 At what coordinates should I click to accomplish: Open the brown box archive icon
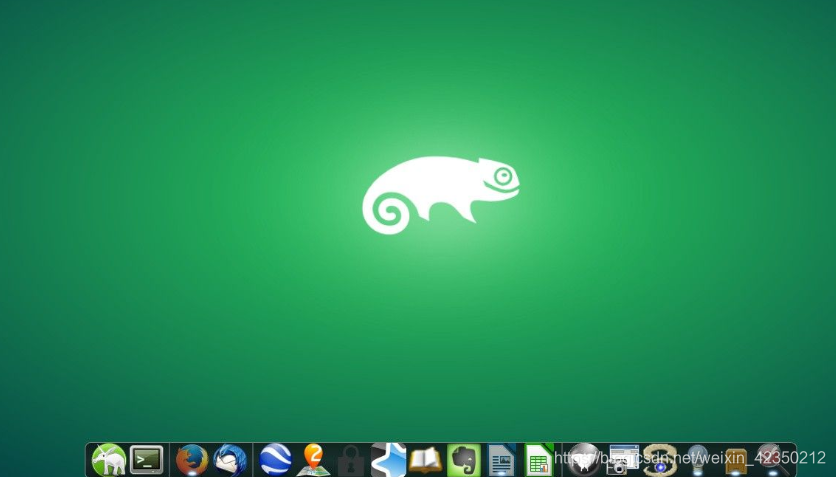[736, 461]
